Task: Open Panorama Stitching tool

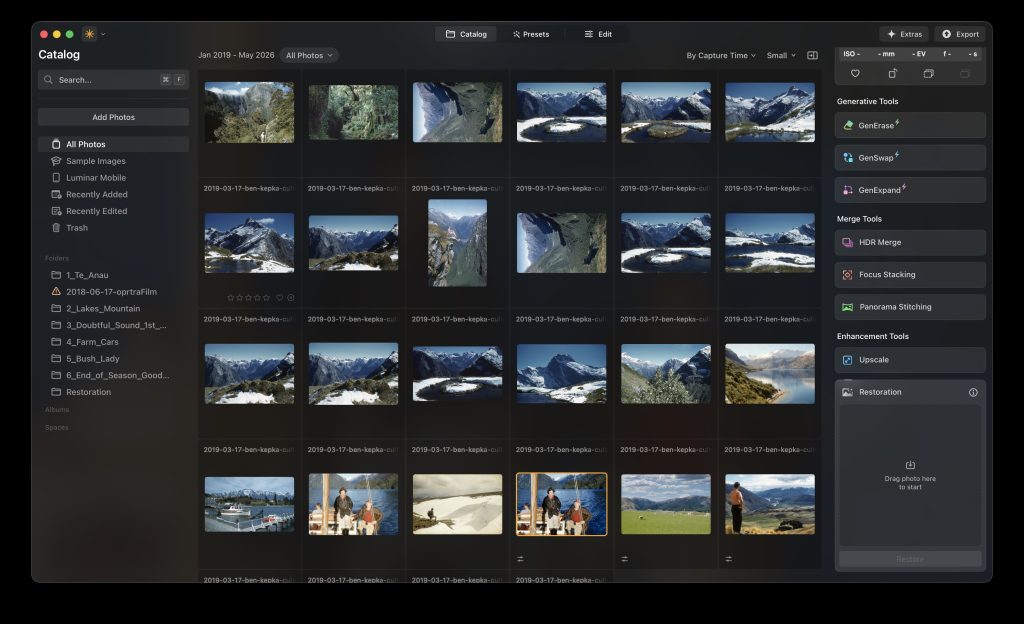Action: pos(910,307)
